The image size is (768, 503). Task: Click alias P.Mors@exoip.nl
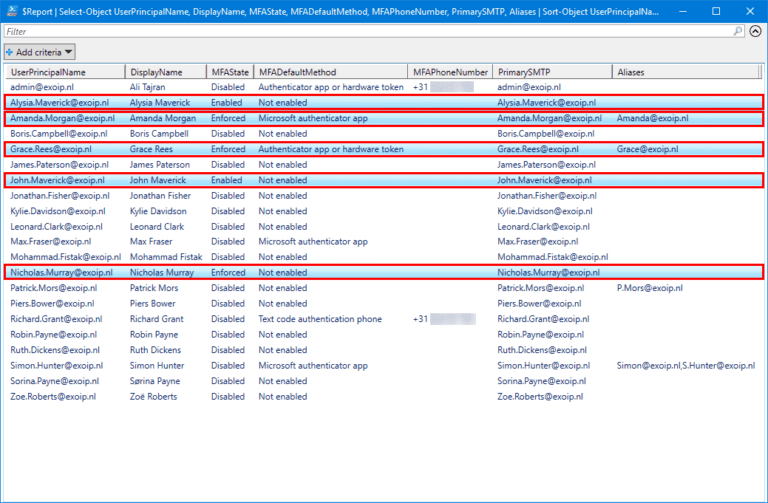[x=649, y=288]
